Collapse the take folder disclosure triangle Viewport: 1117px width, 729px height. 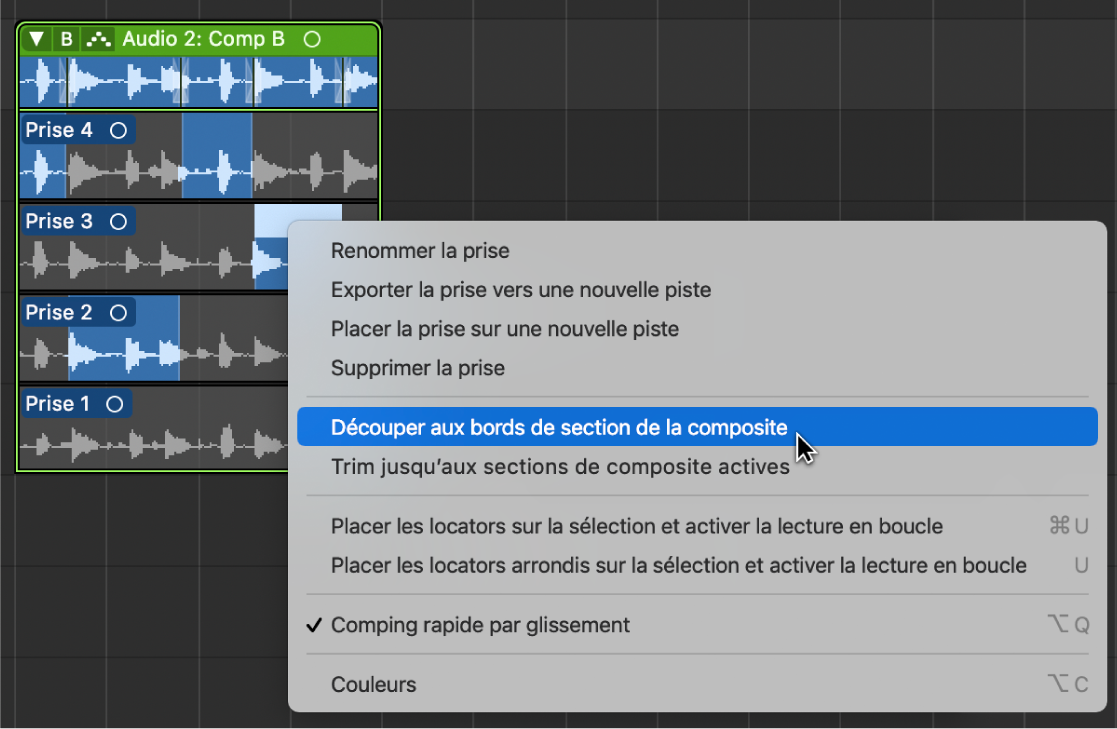click(35, 38)
